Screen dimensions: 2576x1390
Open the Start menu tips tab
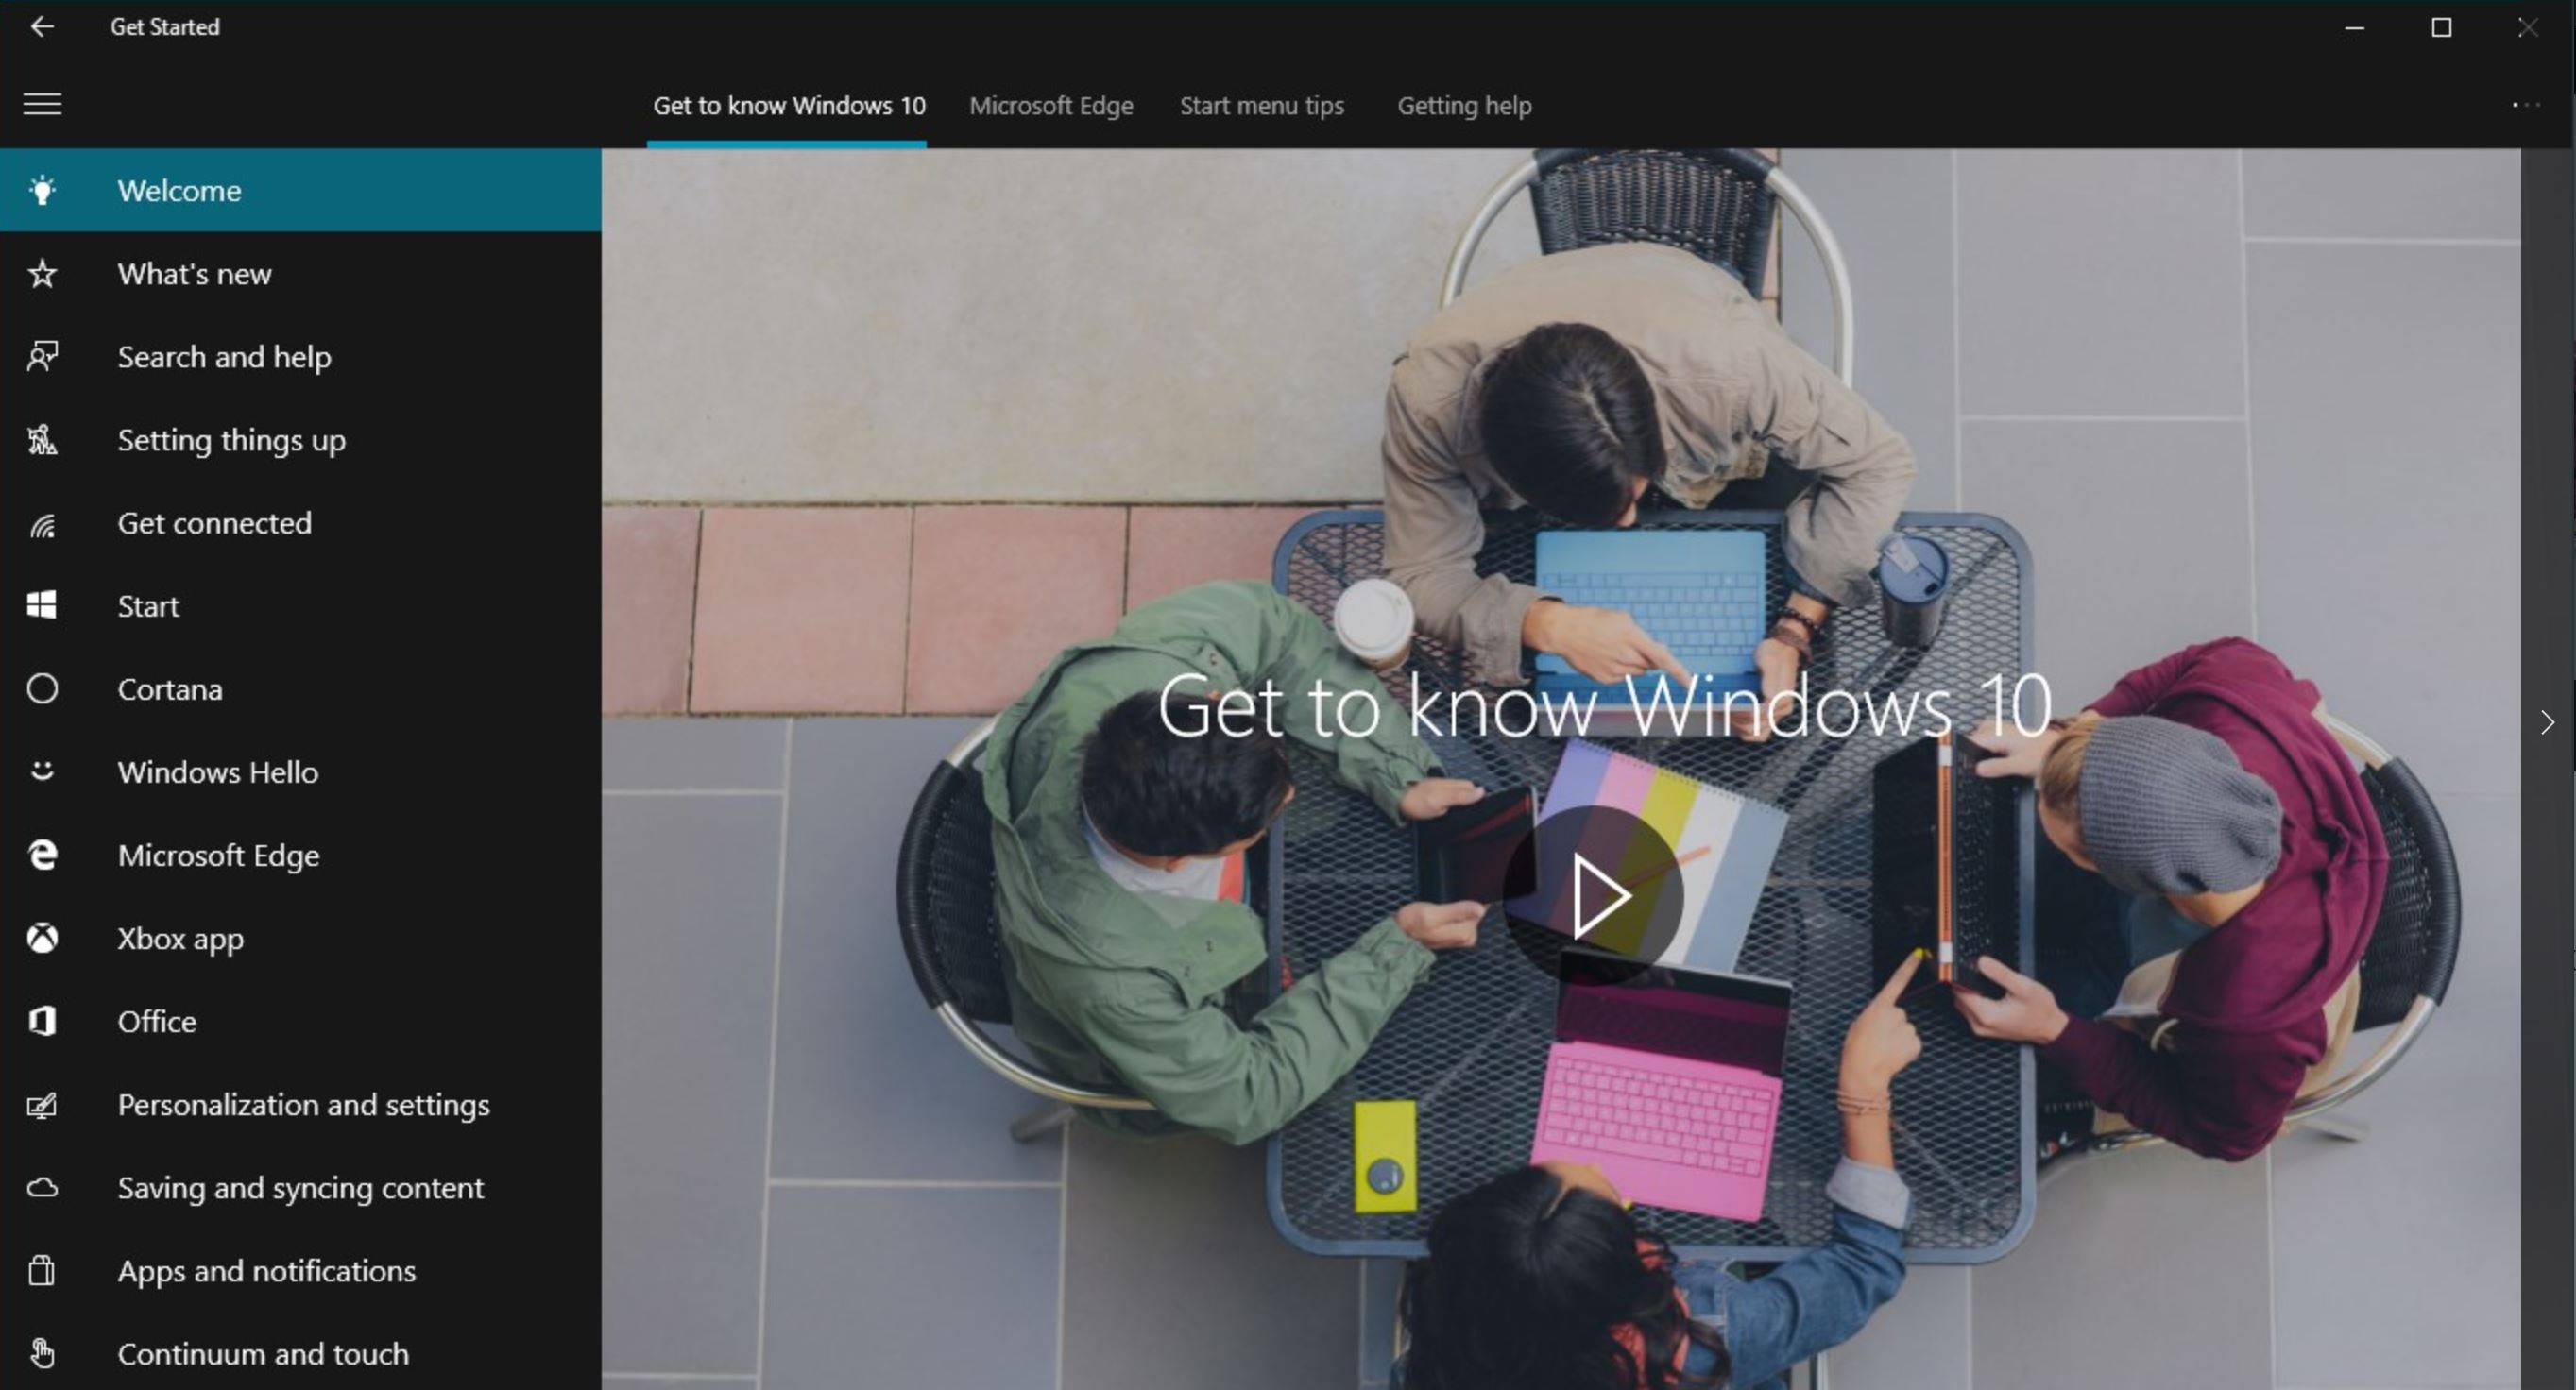point(1261,106)
